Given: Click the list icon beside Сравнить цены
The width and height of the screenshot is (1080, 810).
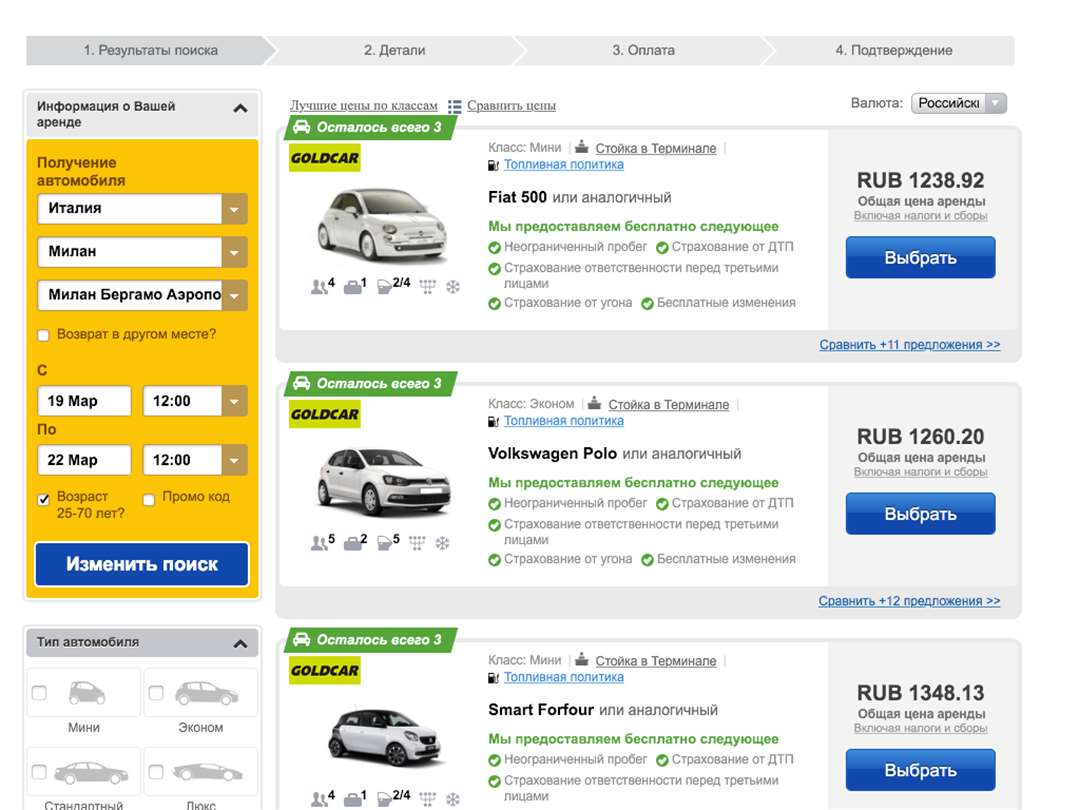Looking at the screenshot, I should [x=455, y=106].
